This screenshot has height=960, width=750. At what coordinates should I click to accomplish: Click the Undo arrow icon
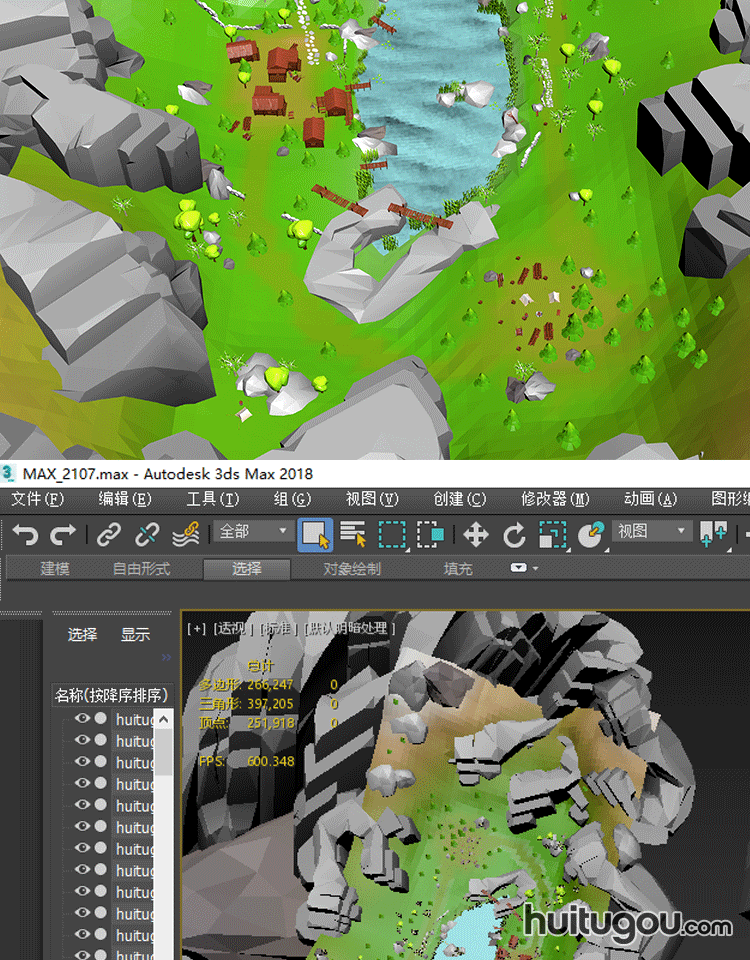point(26,535)
